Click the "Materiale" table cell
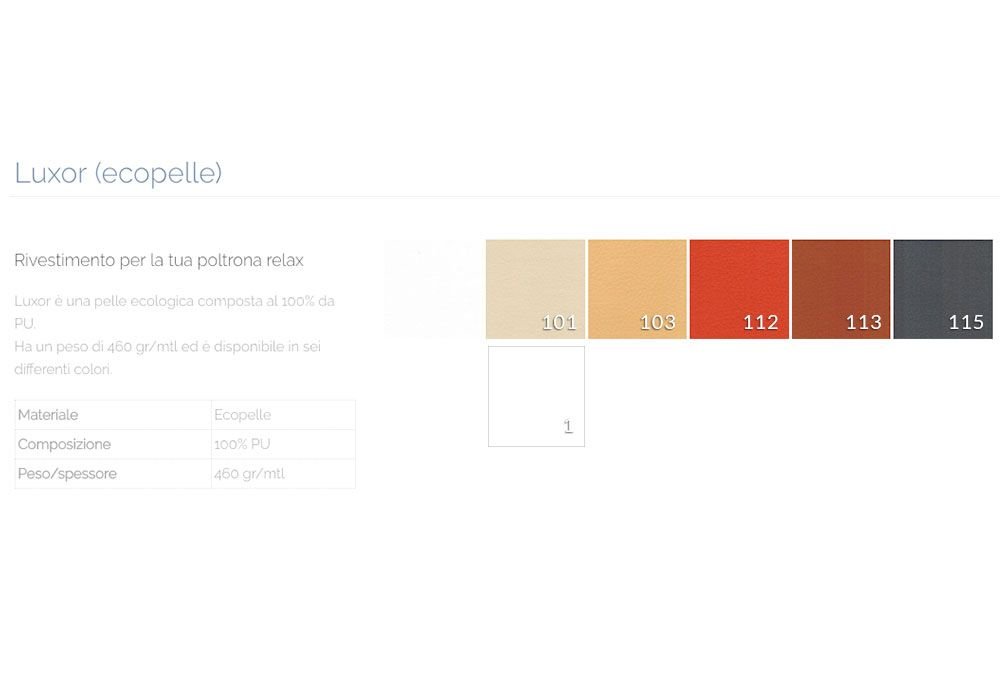The width and height of the screenshot is (1000, 693). tap(48, 415)
